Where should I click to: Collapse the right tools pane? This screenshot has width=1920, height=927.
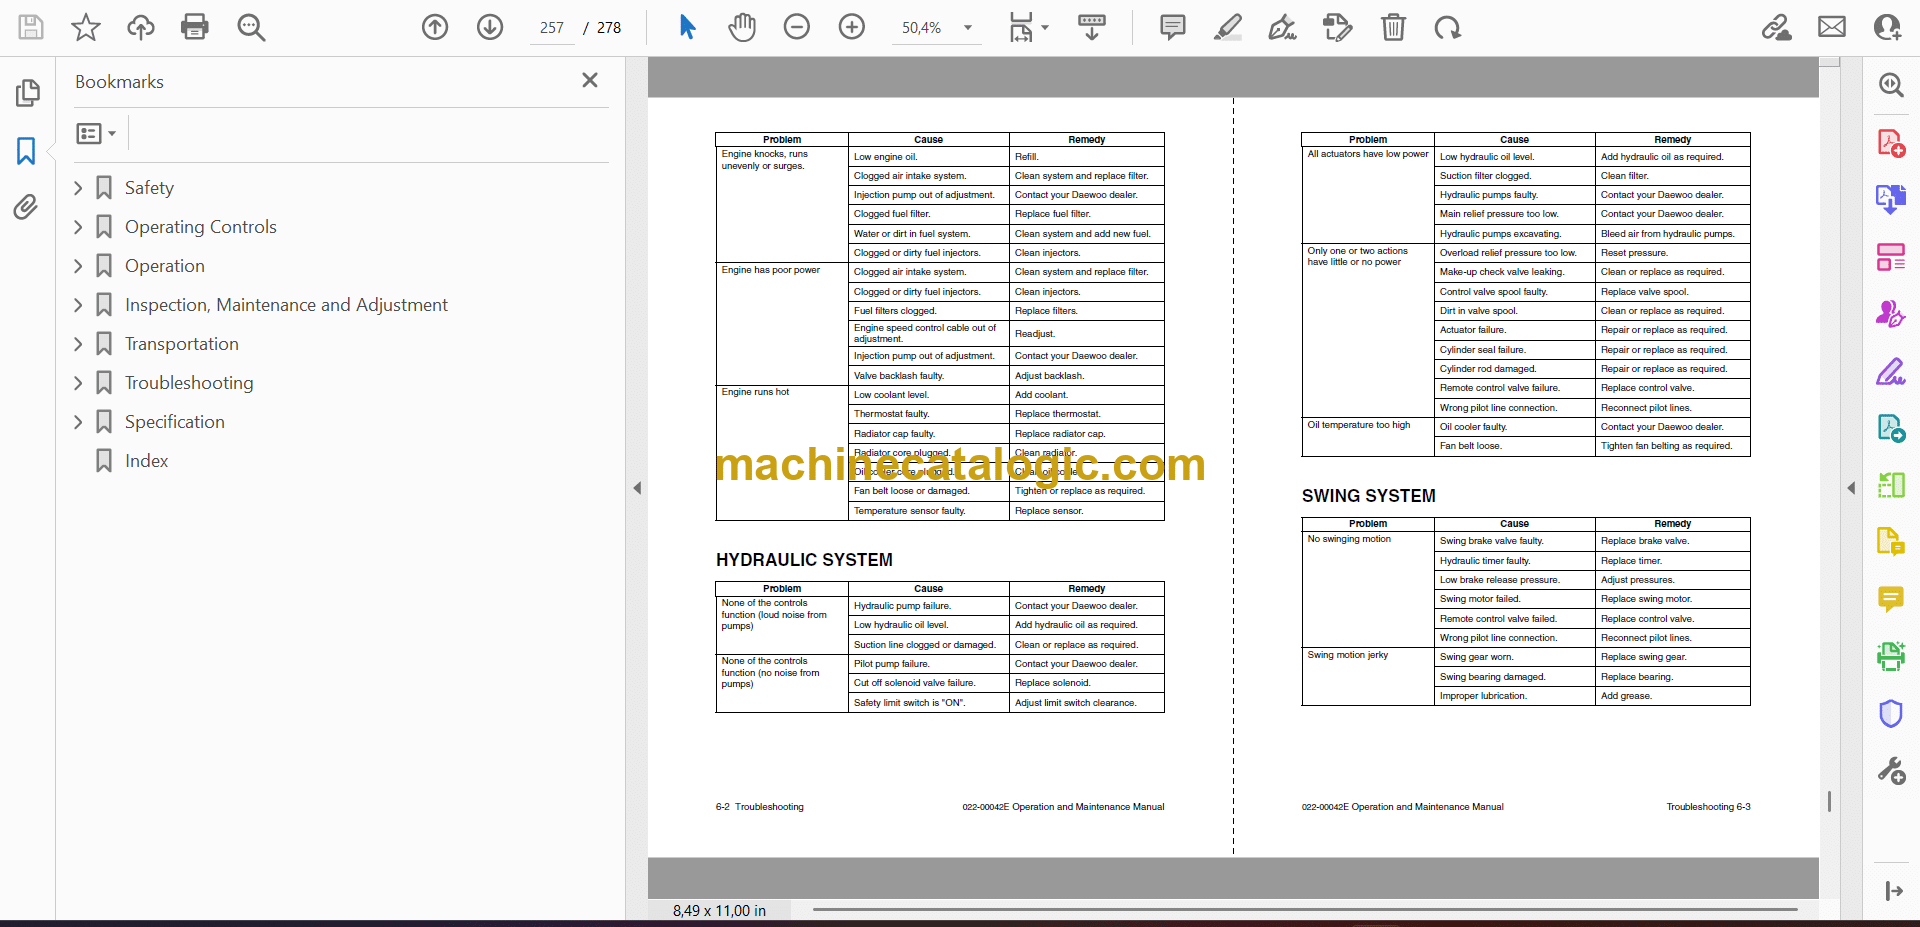pos(1851,488)
